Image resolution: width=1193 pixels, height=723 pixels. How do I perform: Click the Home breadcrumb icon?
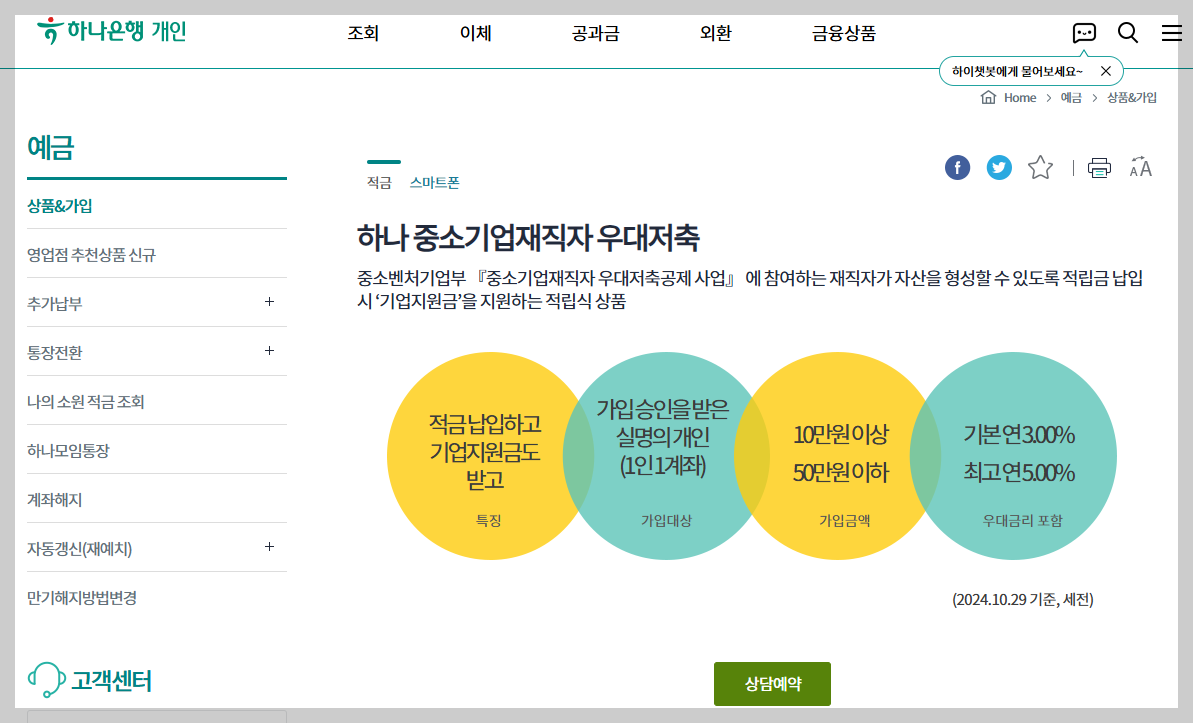pyautogui.click(x=988, y=97)
